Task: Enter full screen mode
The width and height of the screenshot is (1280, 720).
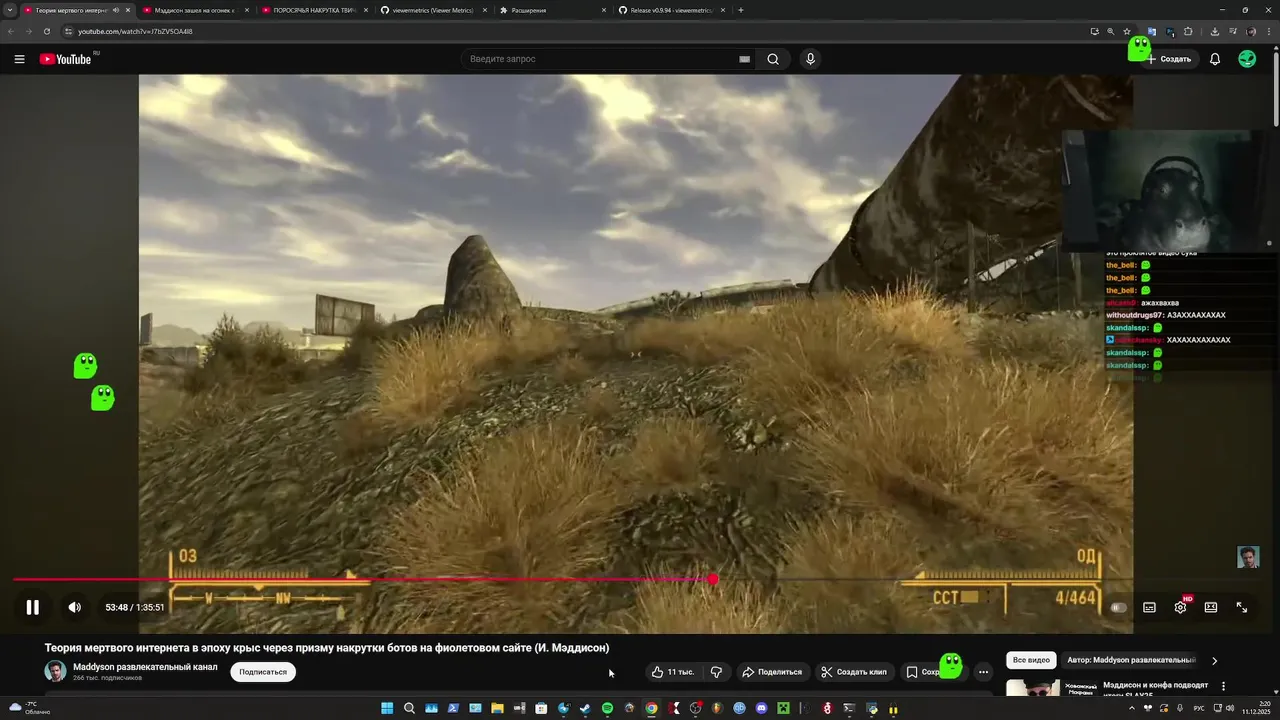Action: [x=1242, y=607]
